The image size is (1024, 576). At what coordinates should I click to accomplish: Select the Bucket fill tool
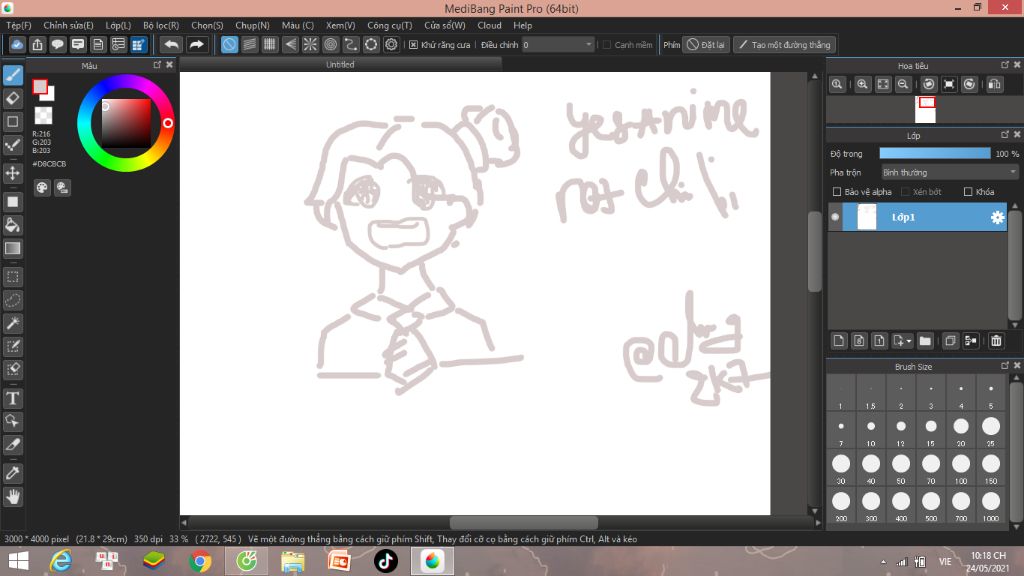tap(12, 225)
